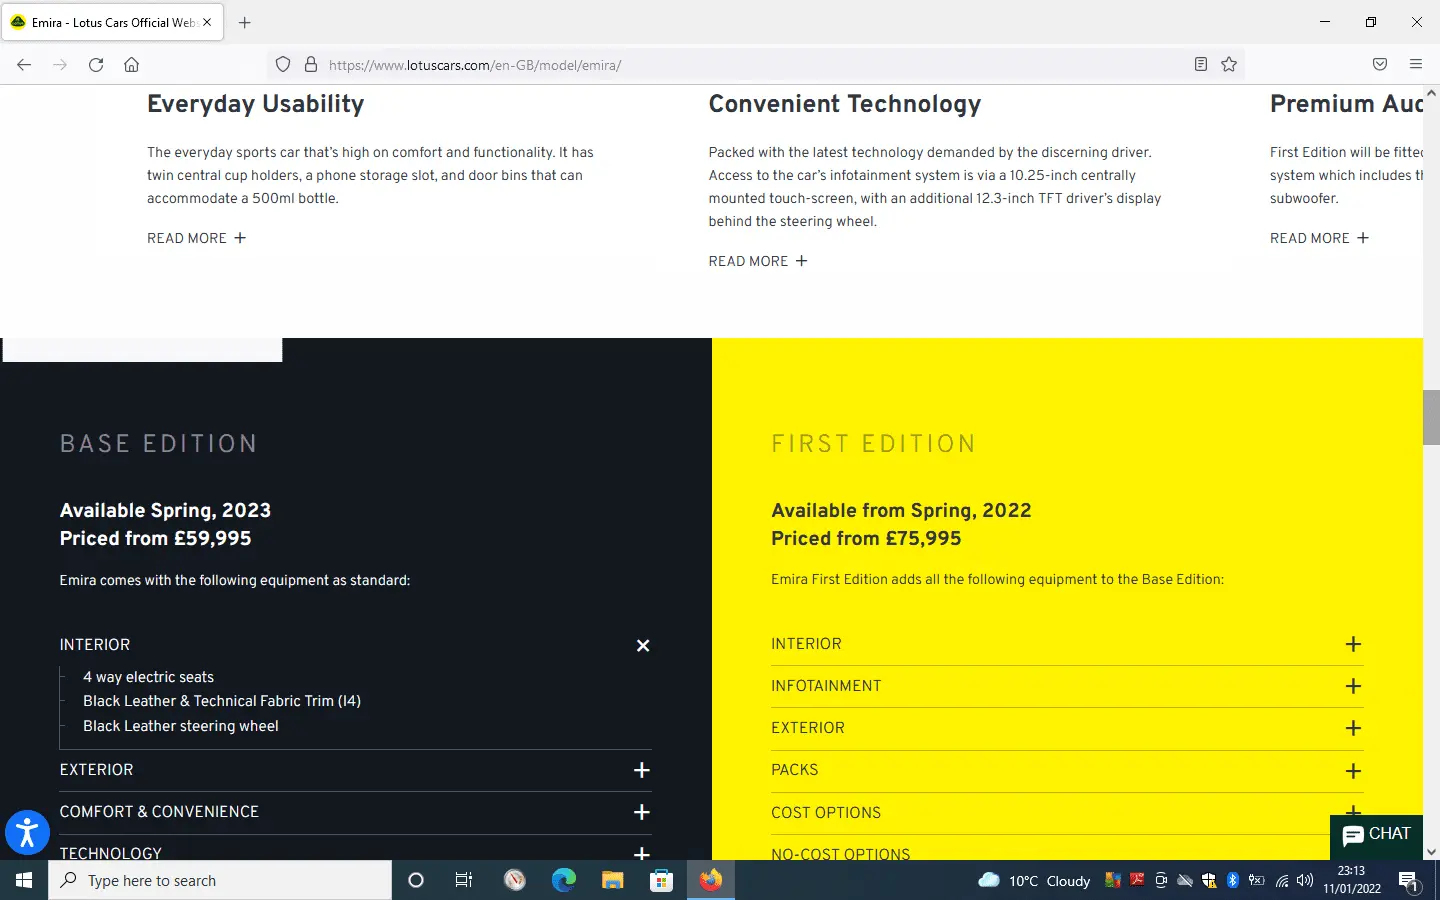Toggle reader view icon in address bar
This screenshot has height=900, width=1440.
click(x=1201, y=65)
